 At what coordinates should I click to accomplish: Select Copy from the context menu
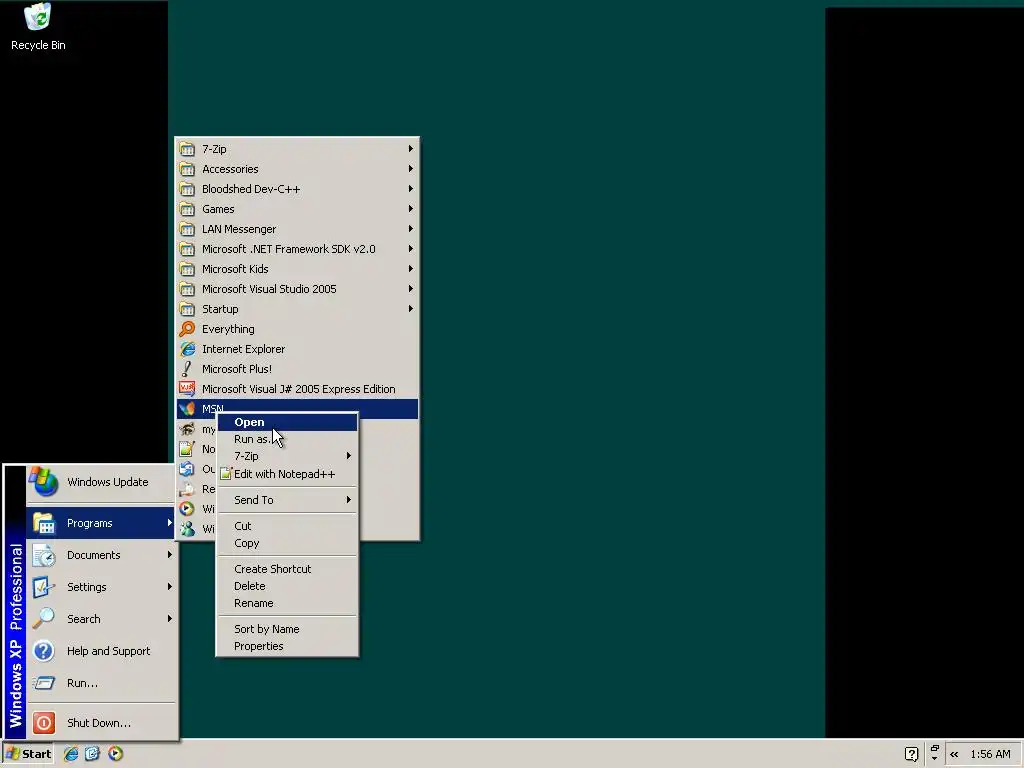point(287,543)
